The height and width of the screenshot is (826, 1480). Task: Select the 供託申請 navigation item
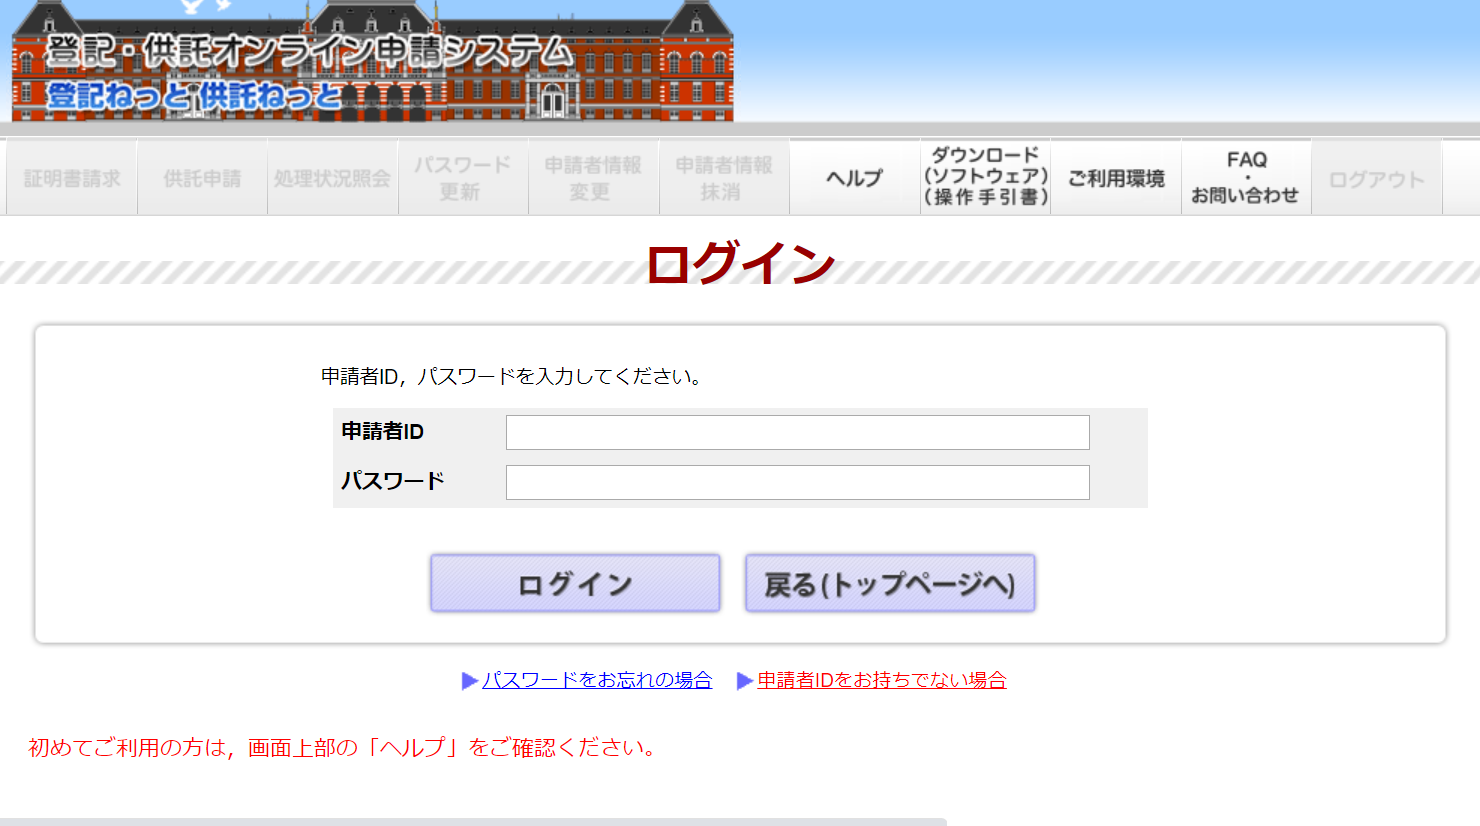pyautogui.click(x=202, y=178)
